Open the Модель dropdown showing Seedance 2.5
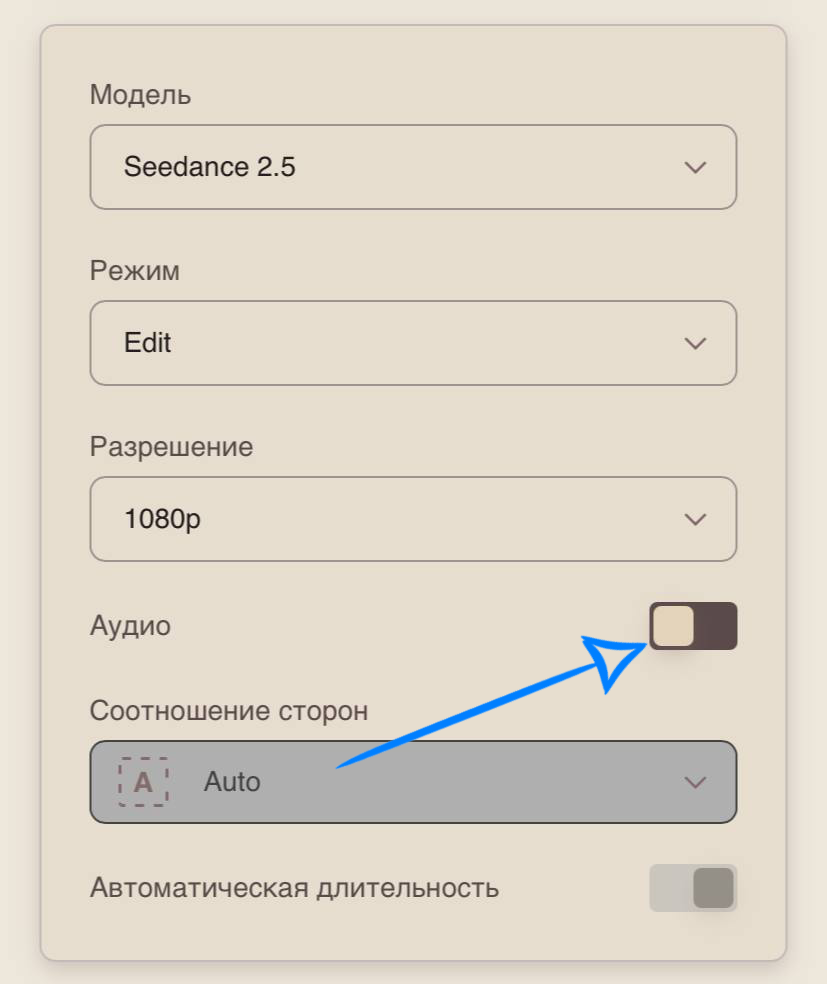The width and height of the screenshot is (827, 984). tap(413, 167)
